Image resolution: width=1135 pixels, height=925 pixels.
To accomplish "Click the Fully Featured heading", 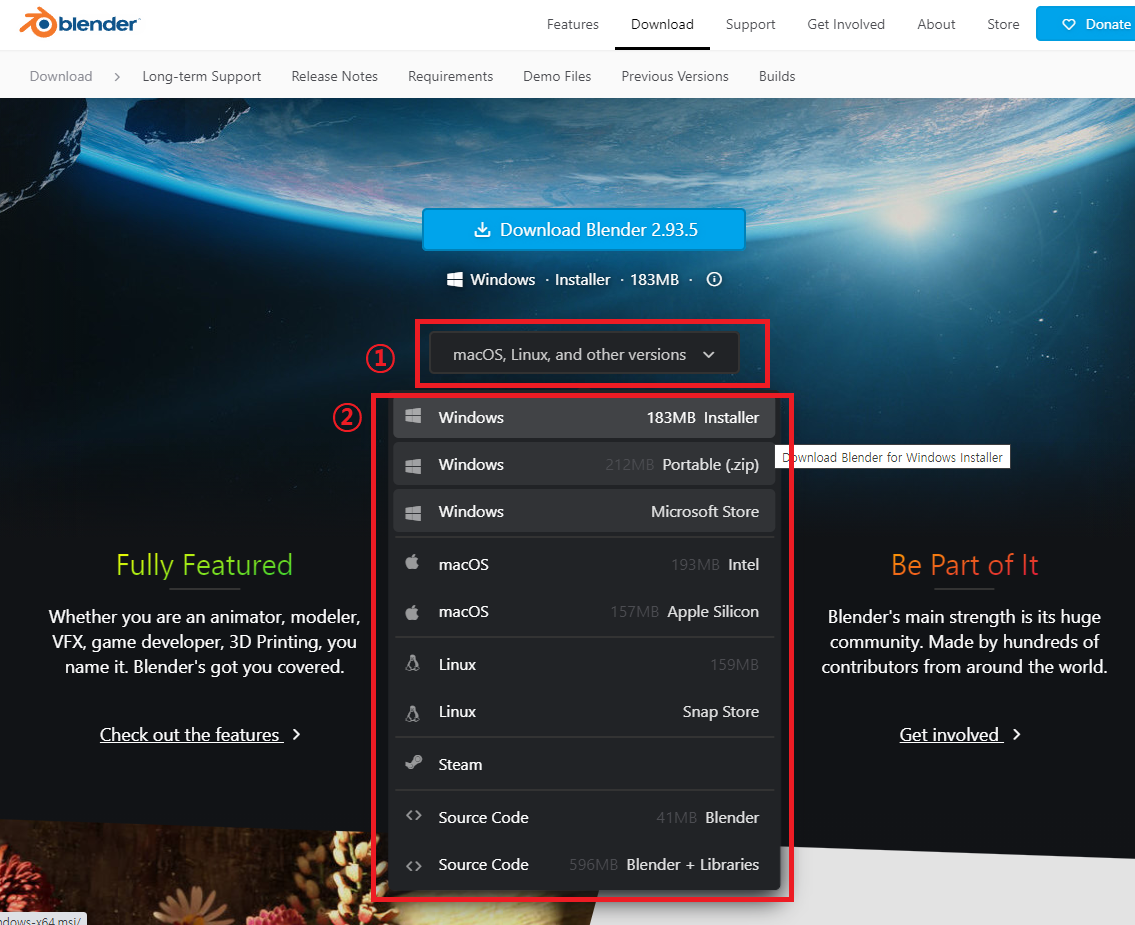I will point(204,565).
